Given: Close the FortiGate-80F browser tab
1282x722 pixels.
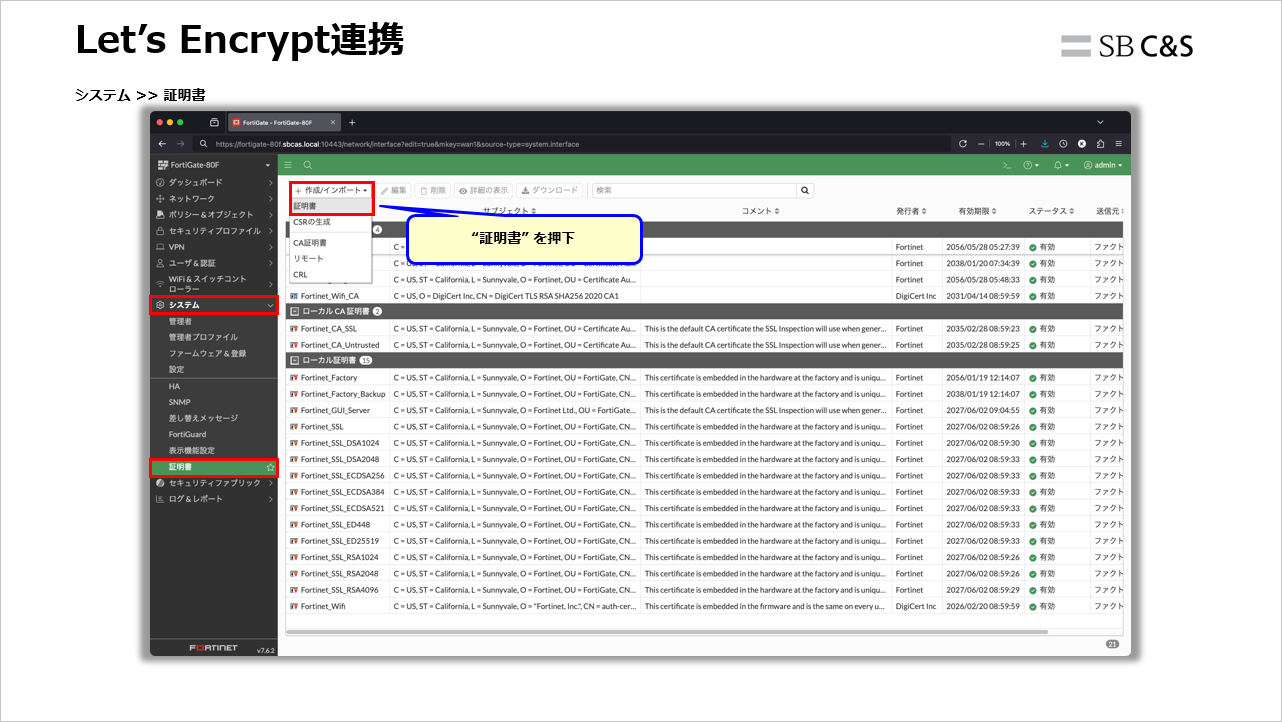Looking at the screenshot, I should [333, 122].
